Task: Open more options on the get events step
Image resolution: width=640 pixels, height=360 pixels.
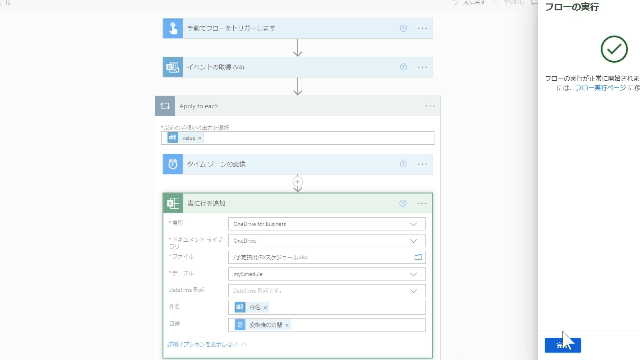Action: 422,67
